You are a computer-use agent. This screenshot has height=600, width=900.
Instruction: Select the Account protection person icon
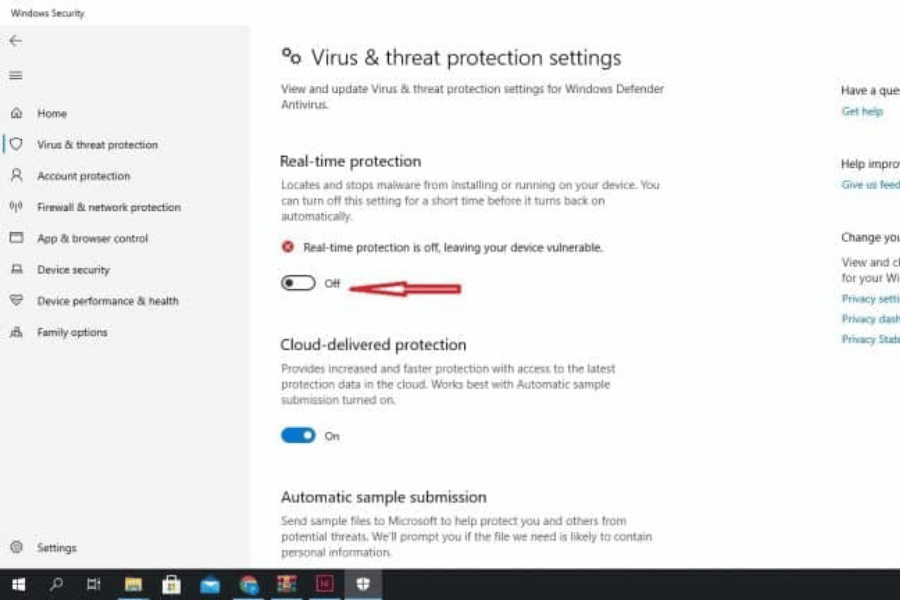[x=16, y=176]
